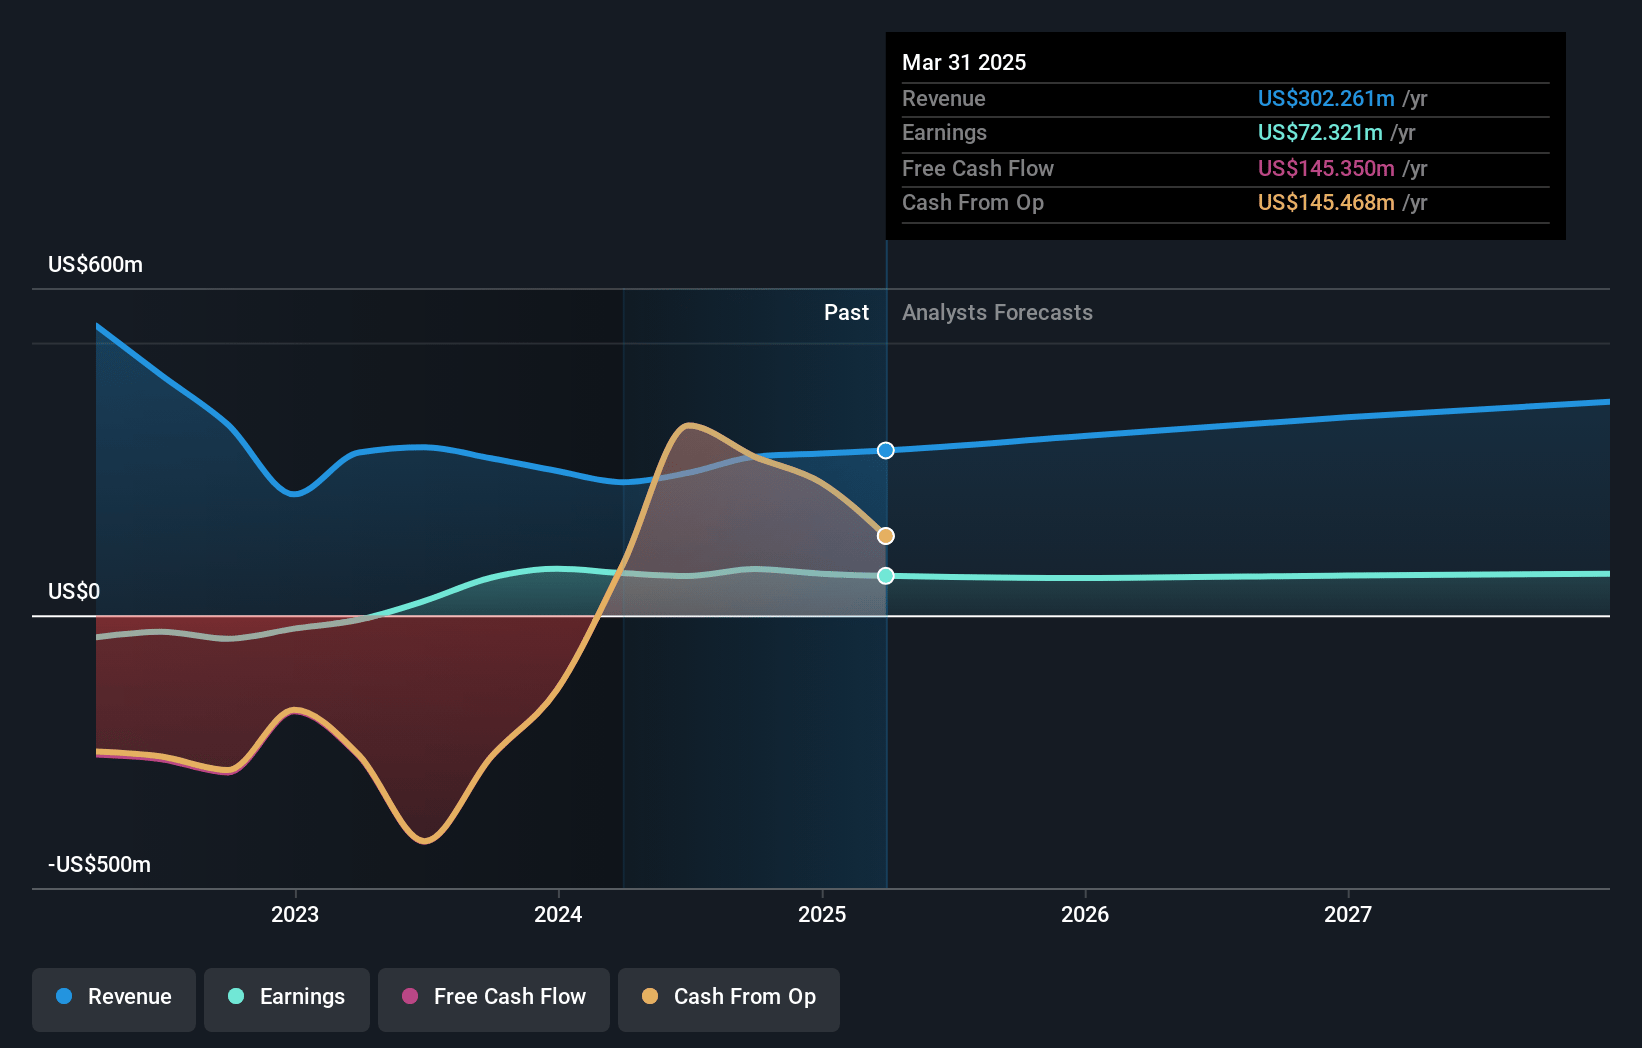This screenshot has width=1642, height=1048.
Task: Click the blue Revenue marker at Mar 2025
Action: pos(886,450)
